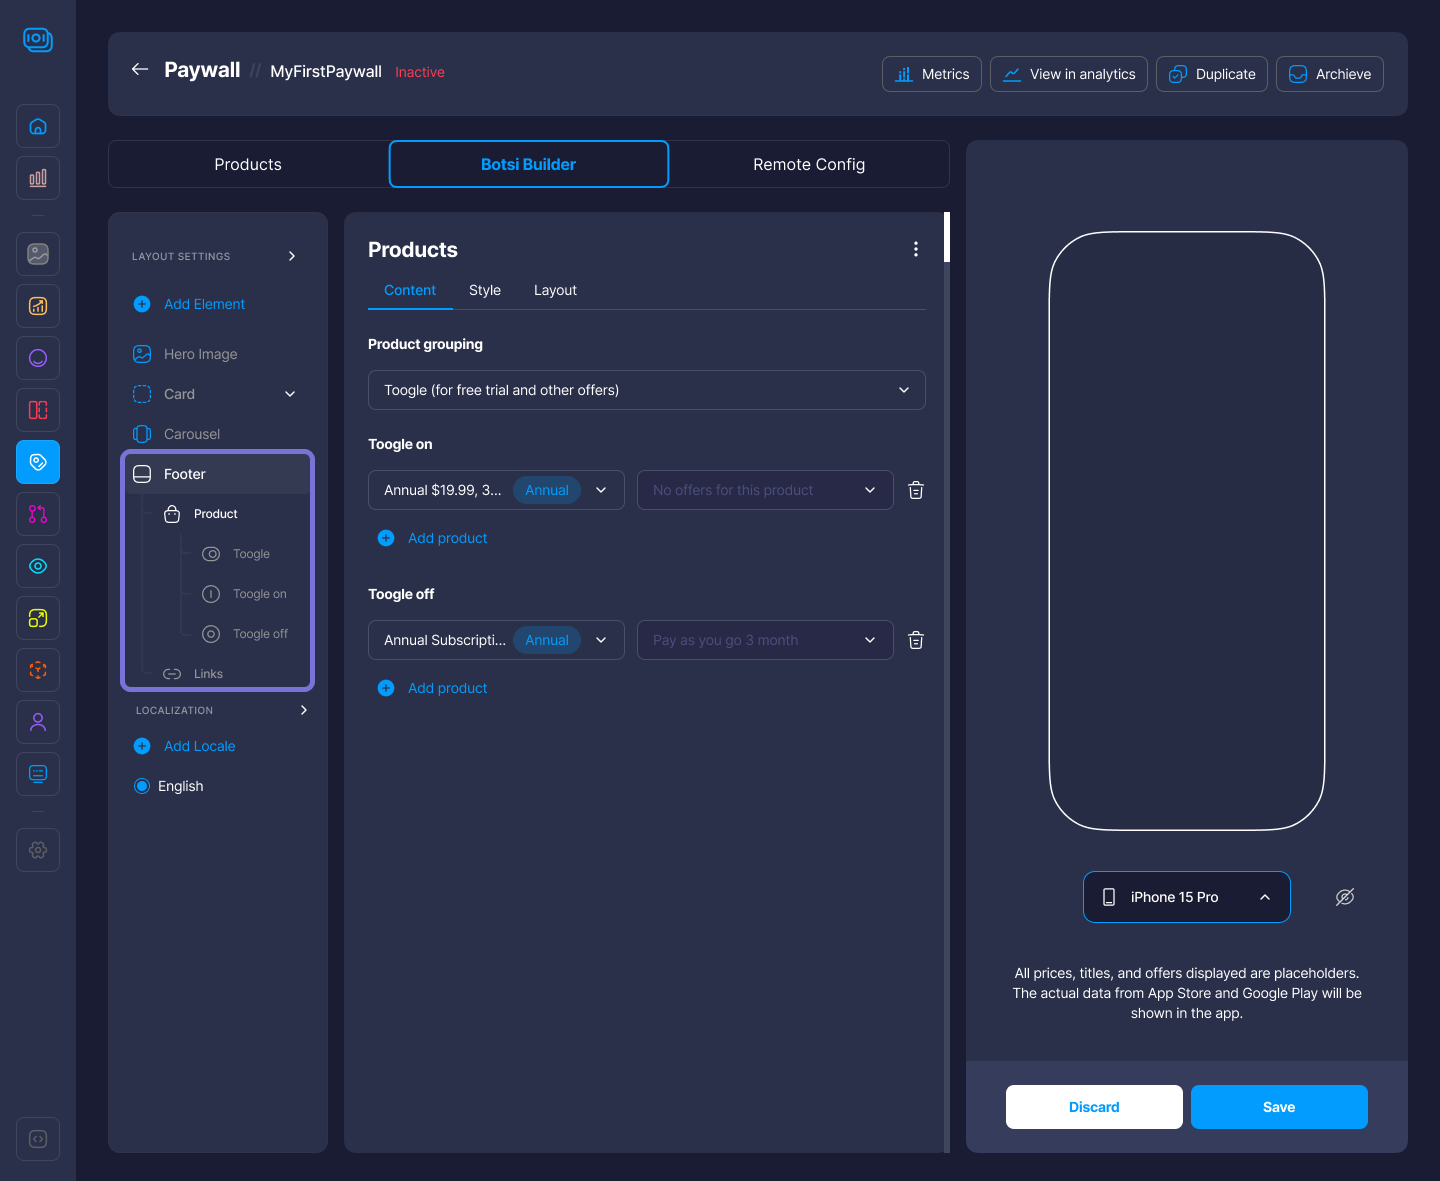This screenshot has width=1440, height=1181.
Task: Open the settings gear in left sidebar
Action: (x=38, y=850)
